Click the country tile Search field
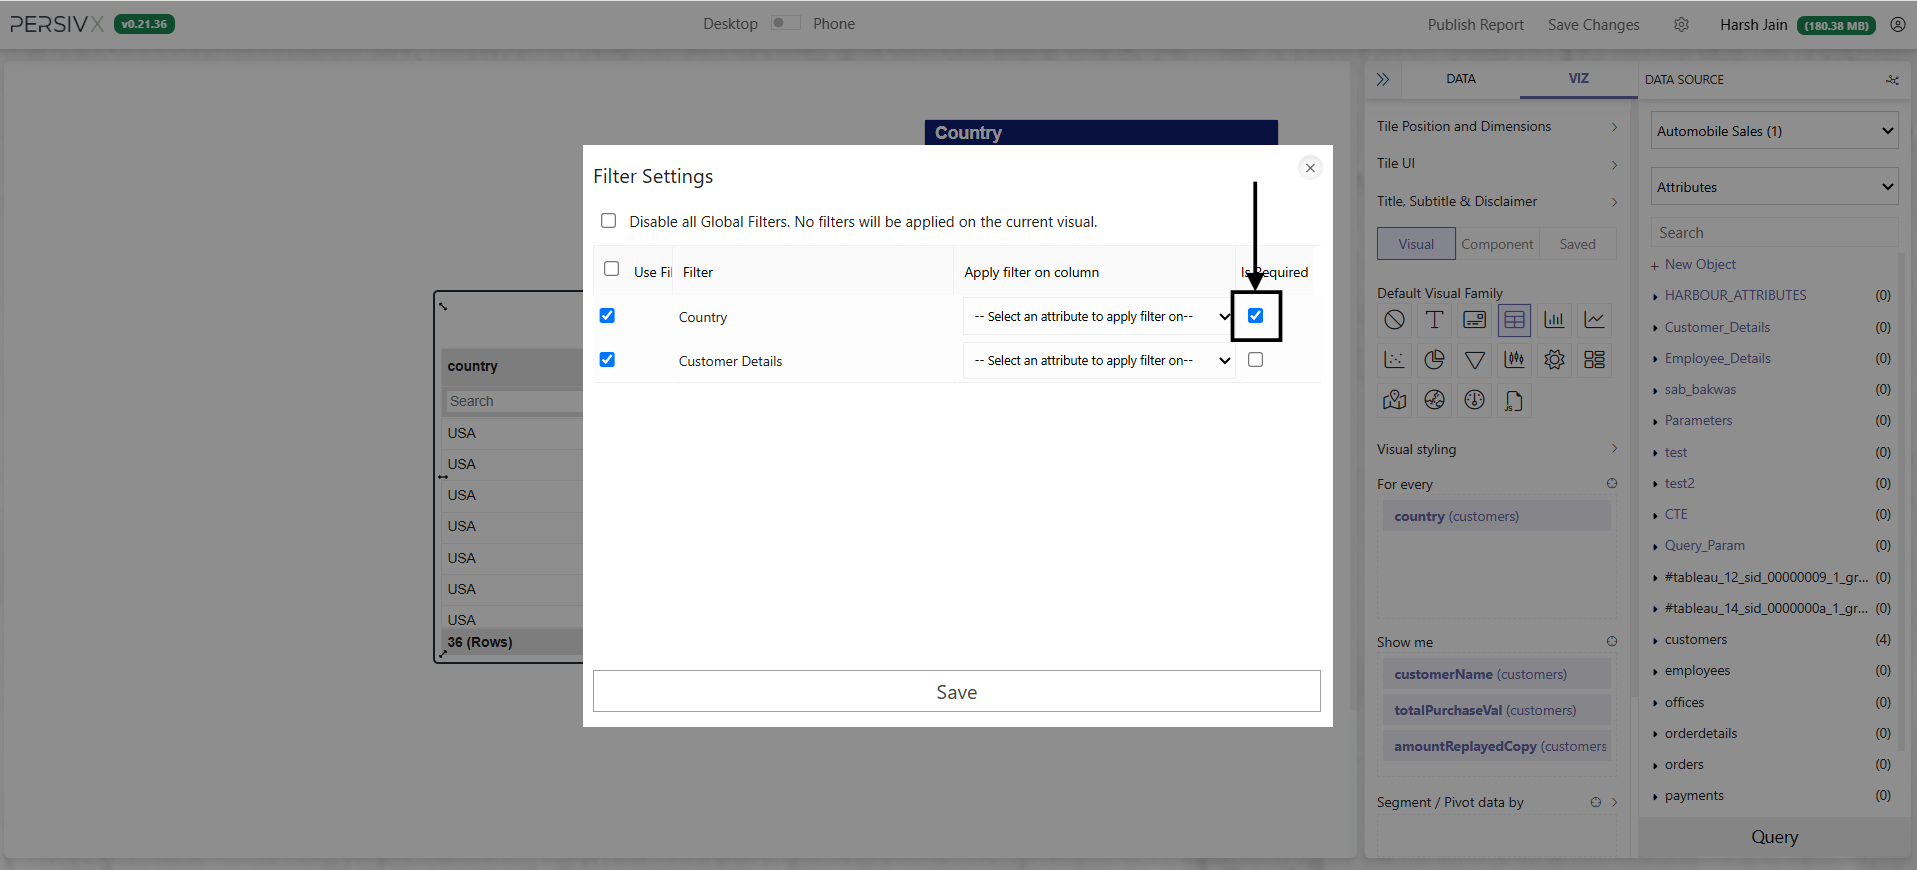The image size is (1917, 870). pyautogui.click(x=514, y=401)
